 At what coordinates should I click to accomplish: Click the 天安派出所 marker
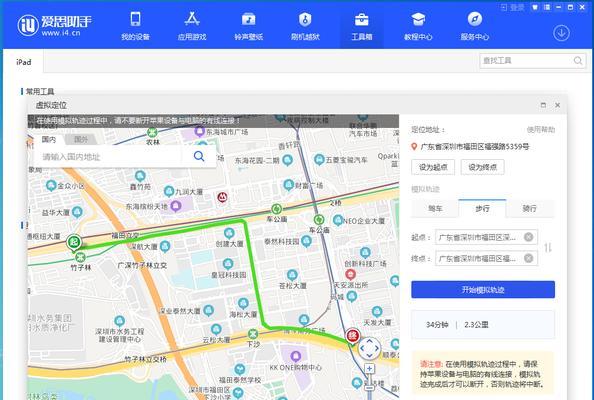(x=350, y=274)
